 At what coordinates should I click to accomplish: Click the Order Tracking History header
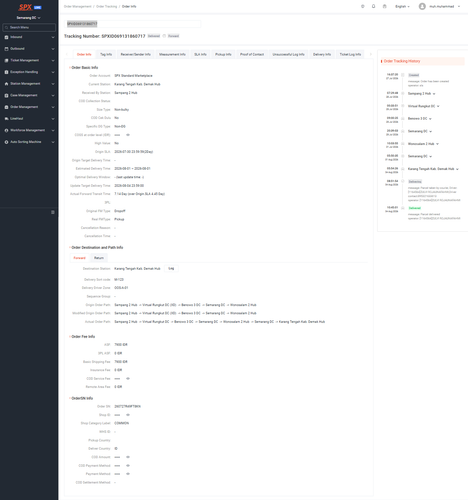pyautogui.click(x=422, y=61)
